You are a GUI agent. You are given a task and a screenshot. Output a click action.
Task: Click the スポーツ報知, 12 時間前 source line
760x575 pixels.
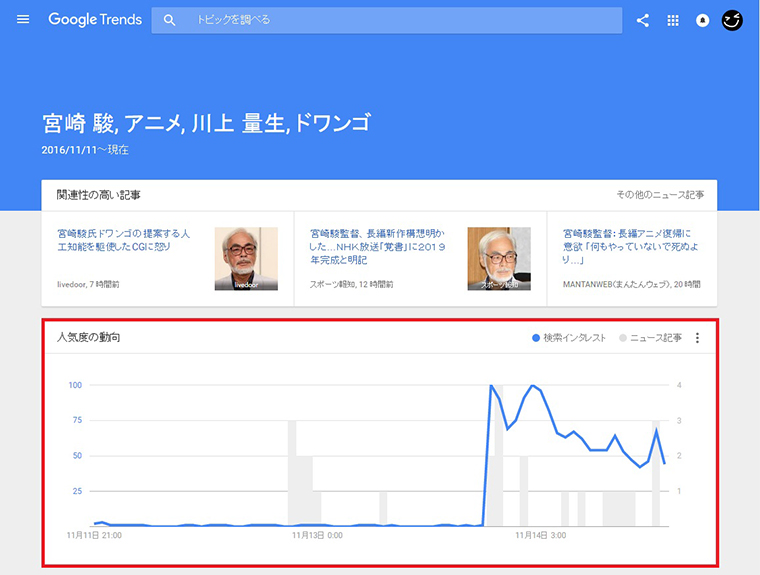tap(351, 285)
